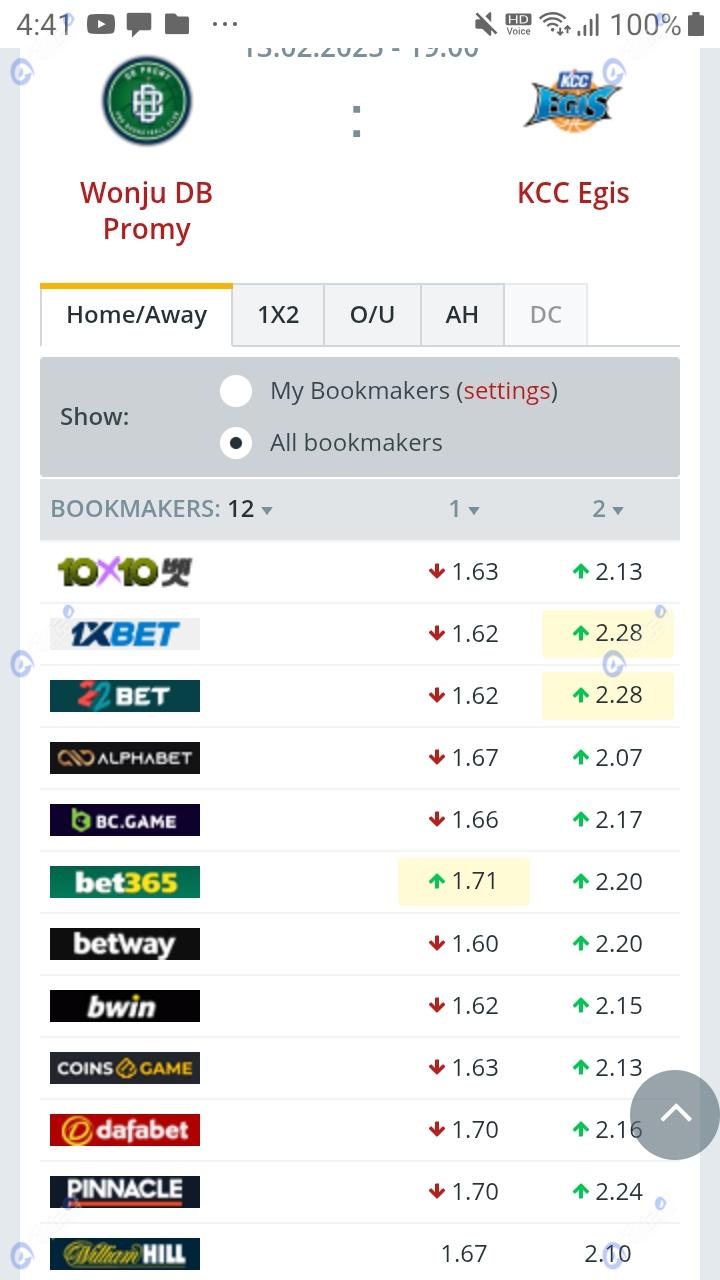The width and height of the screenshot is (720, 1280).
Task: Expand the Bookmakers: 12 sort dropdown
Action: coord(266,510)
